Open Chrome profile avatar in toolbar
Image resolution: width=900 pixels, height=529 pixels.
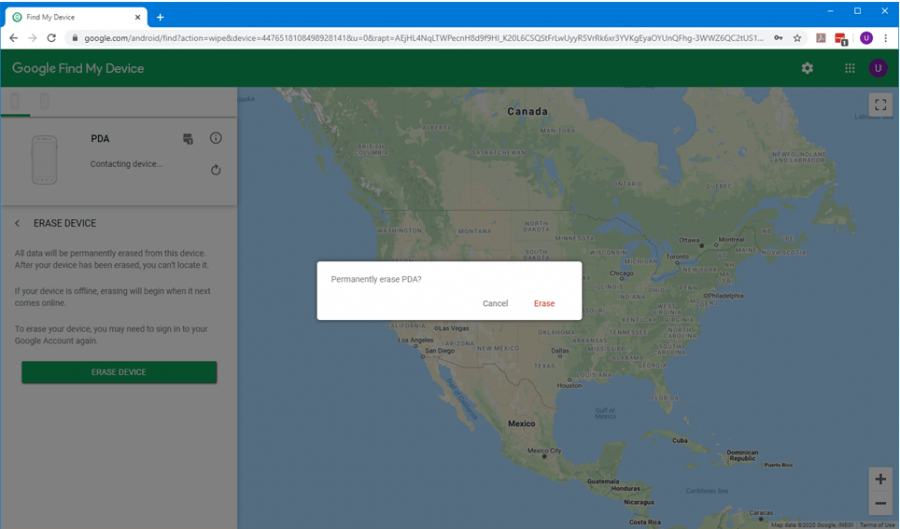(866, 38)
